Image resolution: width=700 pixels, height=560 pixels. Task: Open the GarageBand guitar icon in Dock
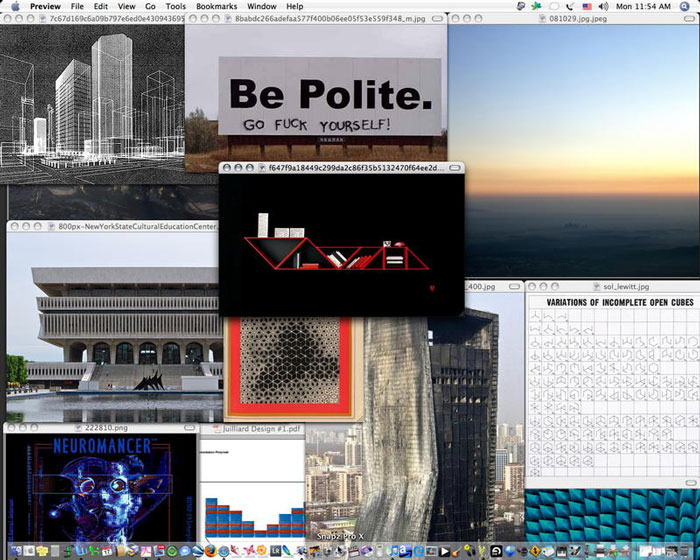pyautogui.click(x=457, y=551)
